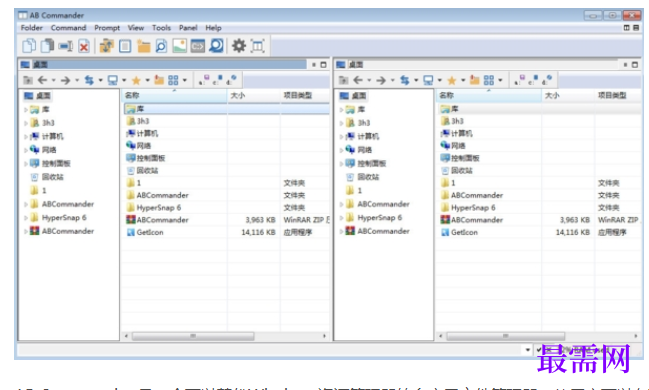Viewport: 649px width, 390px height.
Task: Open the favorites star dropdown in left panel
Action: [147, 80]
